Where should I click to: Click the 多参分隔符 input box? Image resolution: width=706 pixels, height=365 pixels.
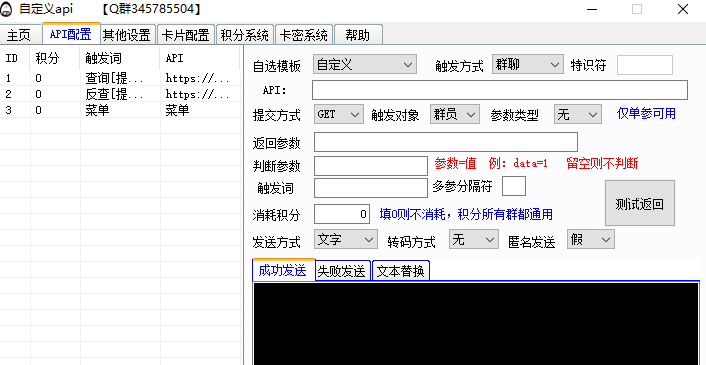[514, 186]
